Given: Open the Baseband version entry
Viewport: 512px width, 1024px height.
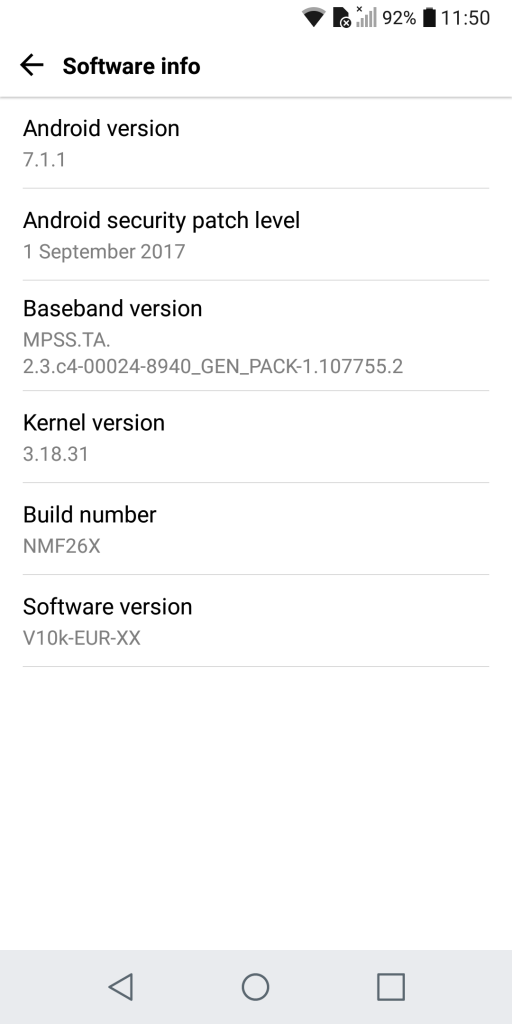Looking at the screenshot, I should pos(256,336).
